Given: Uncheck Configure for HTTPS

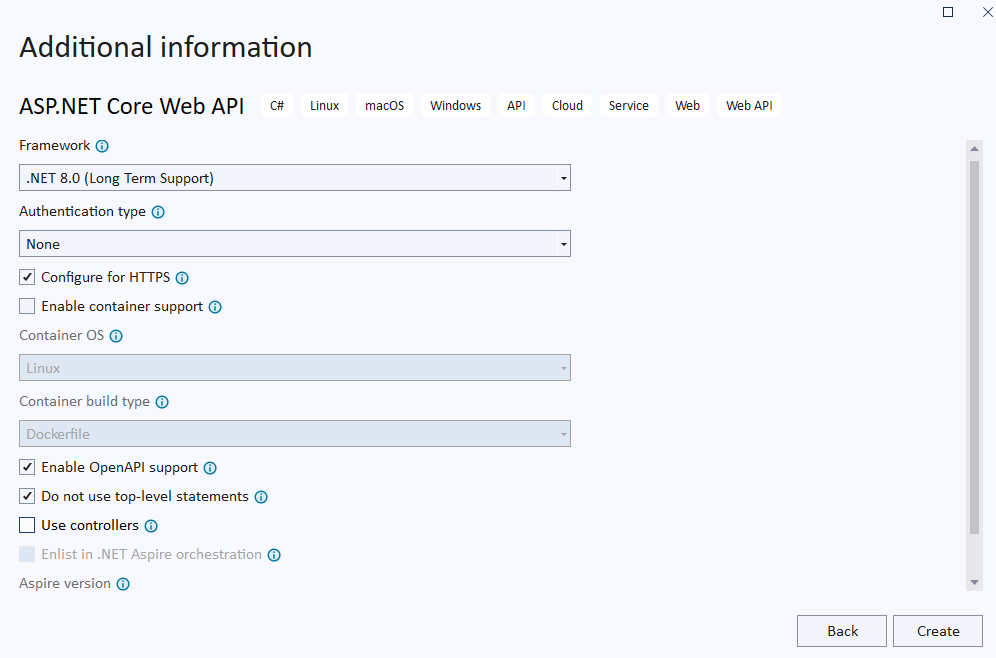Looking at the screenshot, I should 27,277.
